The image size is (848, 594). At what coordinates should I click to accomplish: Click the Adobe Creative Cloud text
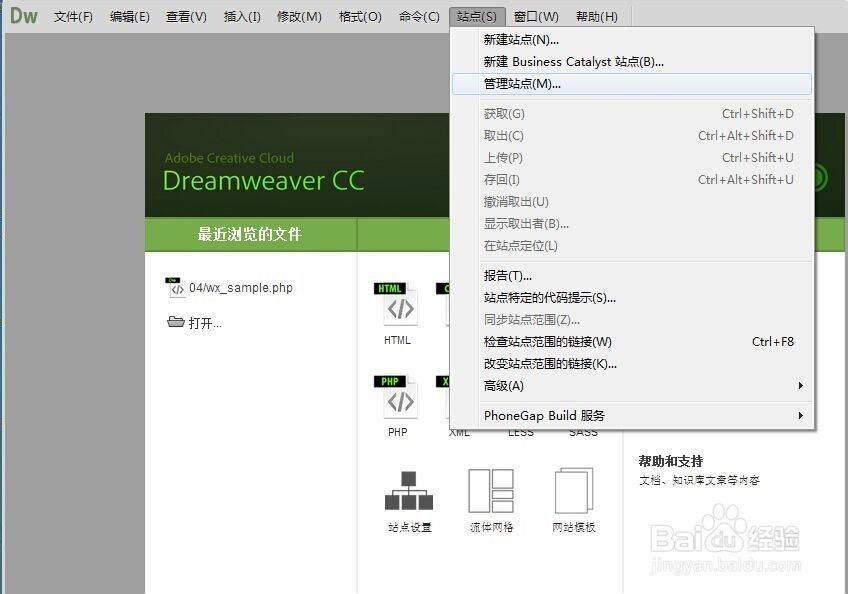pyautogui.click(x=229, y=158)
